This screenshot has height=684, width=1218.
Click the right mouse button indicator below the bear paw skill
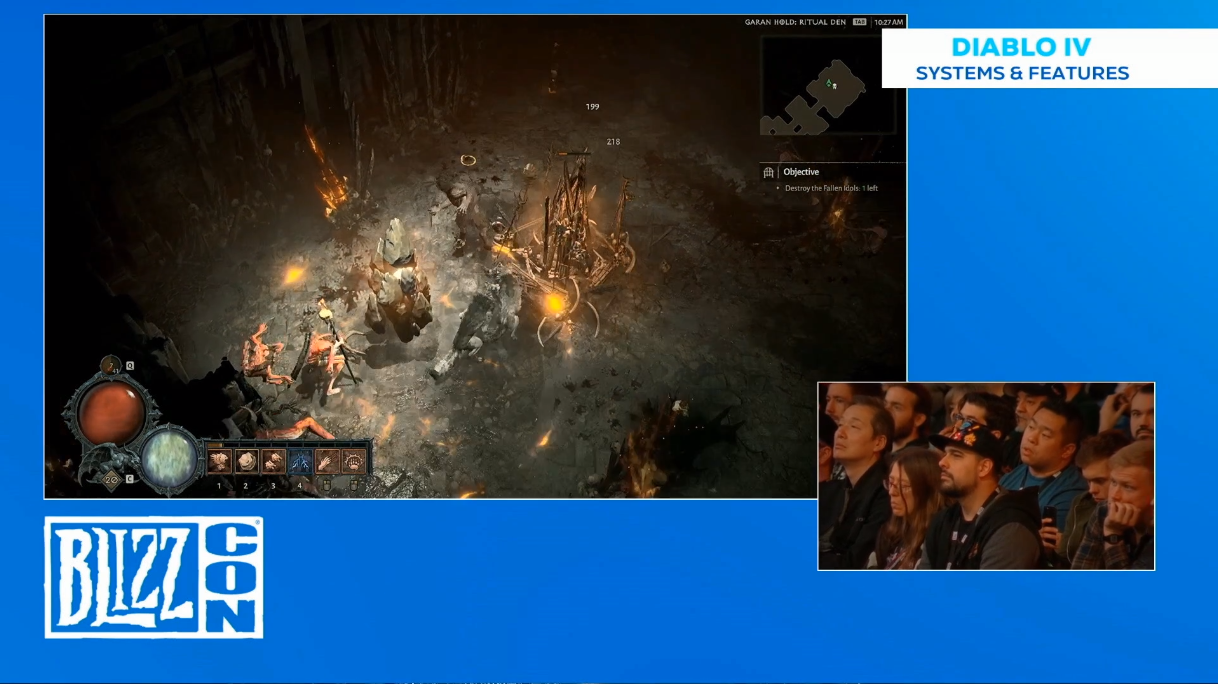[x=353, y=485]
